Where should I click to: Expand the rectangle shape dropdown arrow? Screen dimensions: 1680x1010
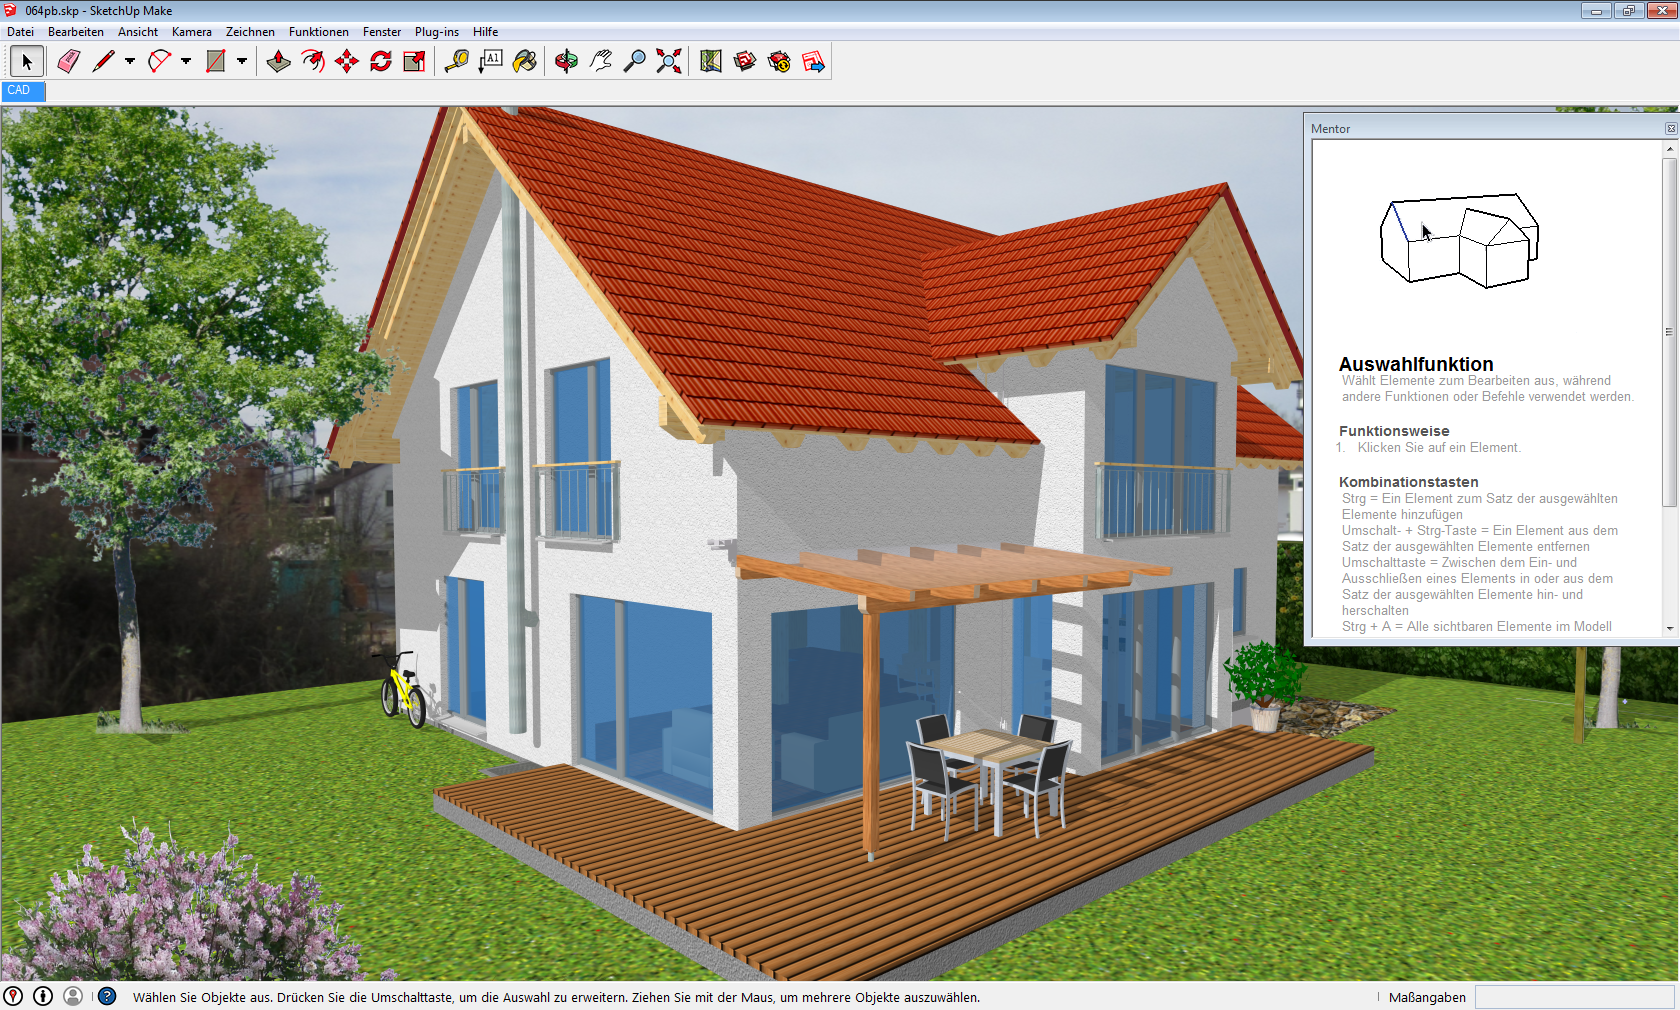click(x=242, y=62)
